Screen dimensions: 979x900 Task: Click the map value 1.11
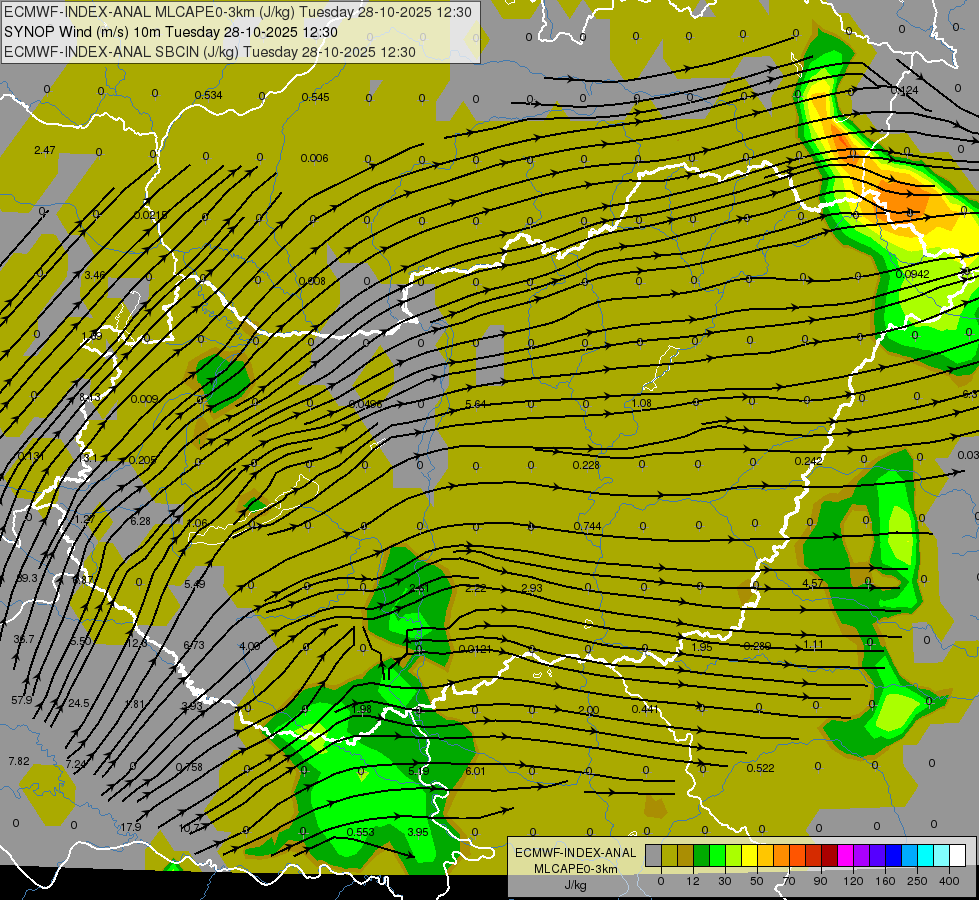(x=813, y=644)
